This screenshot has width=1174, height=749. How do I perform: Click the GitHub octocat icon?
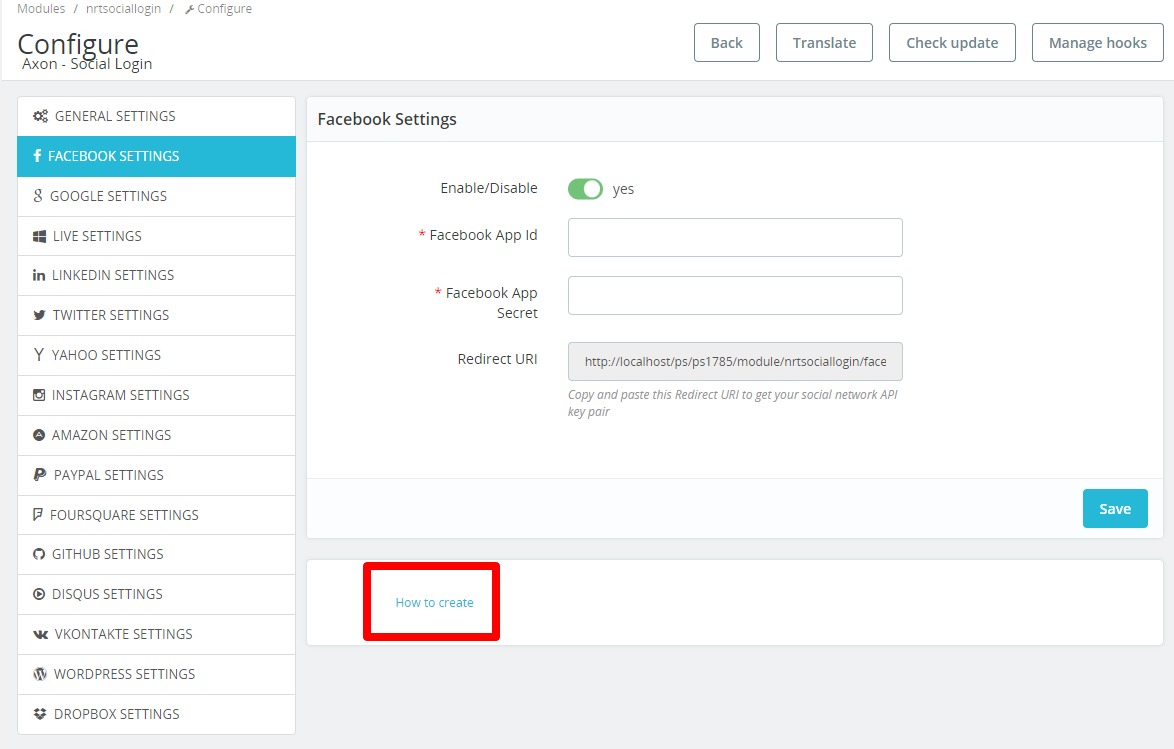point(38,554)
